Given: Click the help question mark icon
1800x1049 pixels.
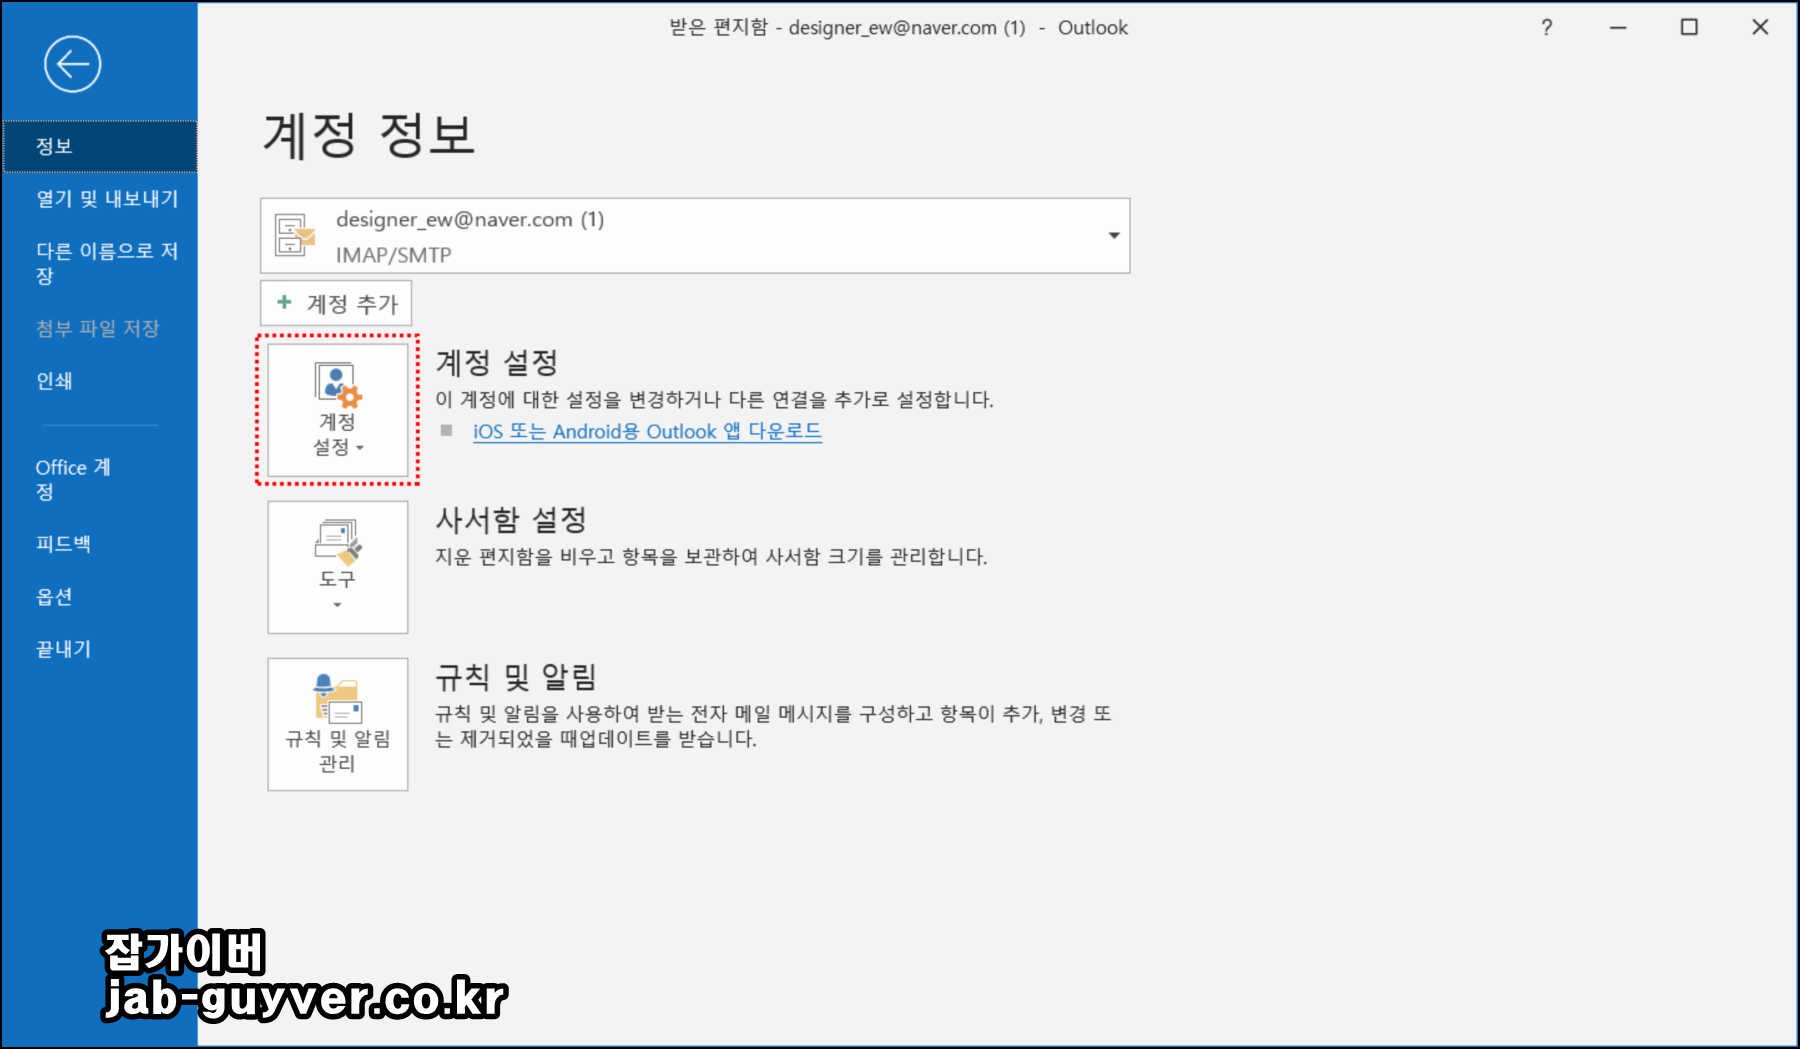Looking at the screenshot, I should pyautogui.click(x=1547, y=28).
